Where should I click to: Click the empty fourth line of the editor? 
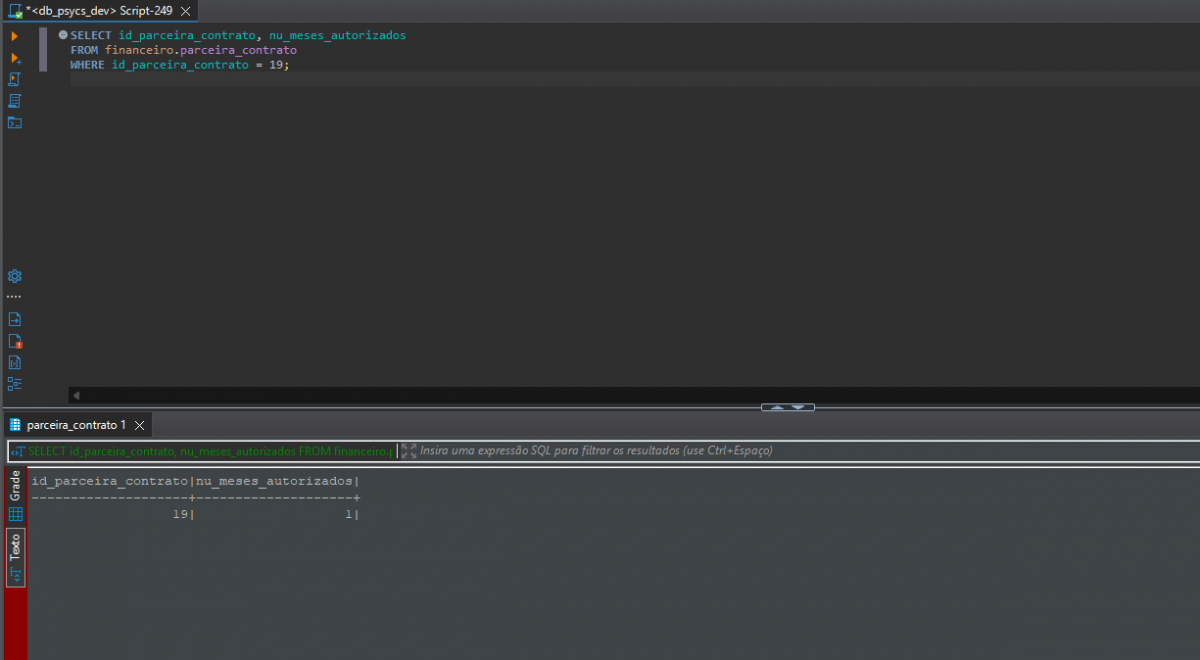(634, 79)
